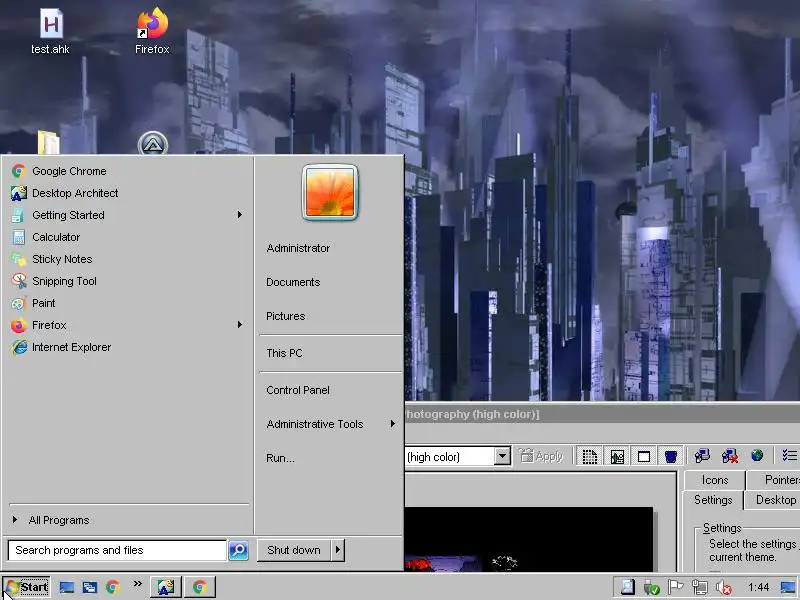Open Paint from Start menu
Viewport: 800px width, 600px height.
(128, 303)
